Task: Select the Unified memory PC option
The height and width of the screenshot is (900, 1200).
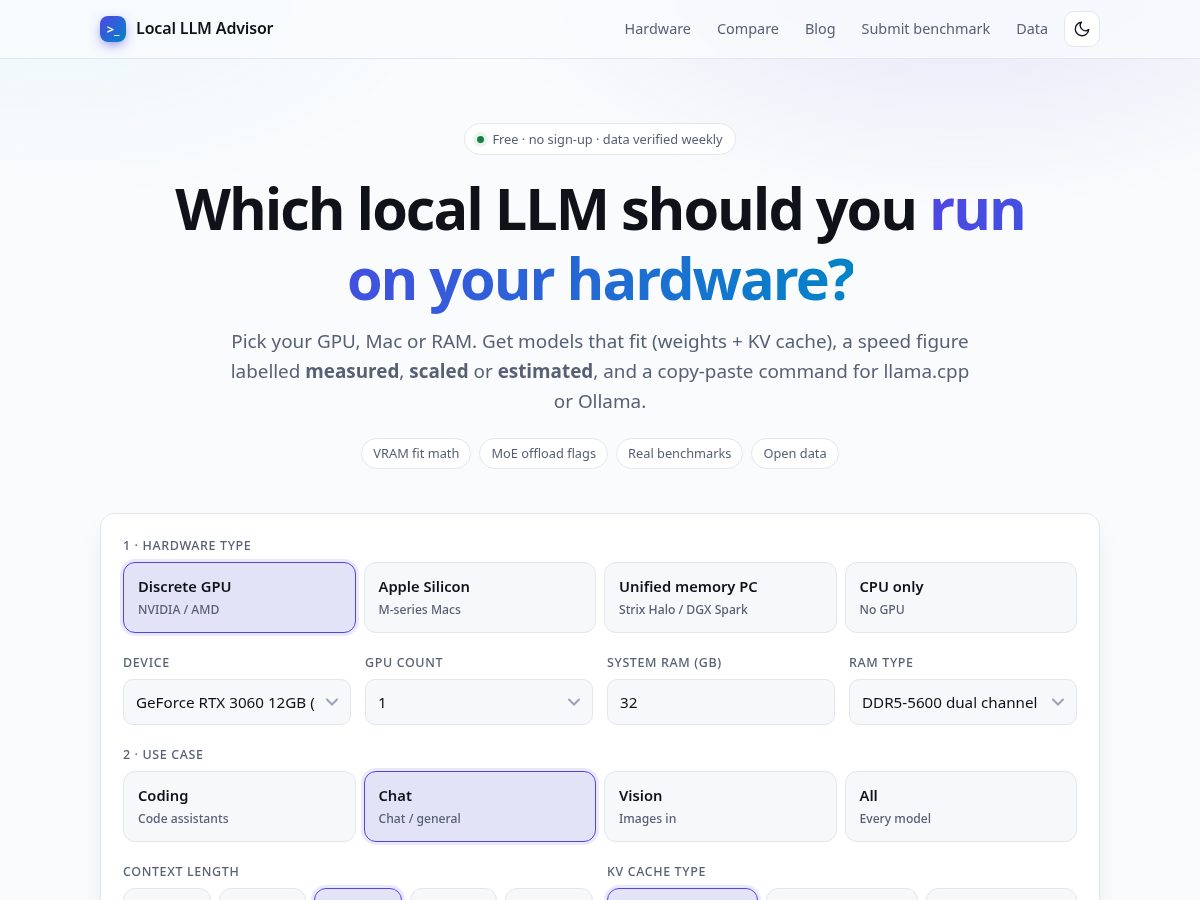Action: pyautogui.click(x=720, y=597)
